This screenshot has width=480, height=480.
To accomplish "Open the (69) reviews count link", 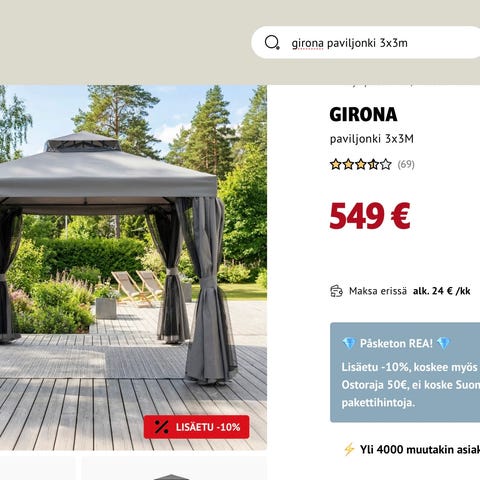I will point(406,164).
